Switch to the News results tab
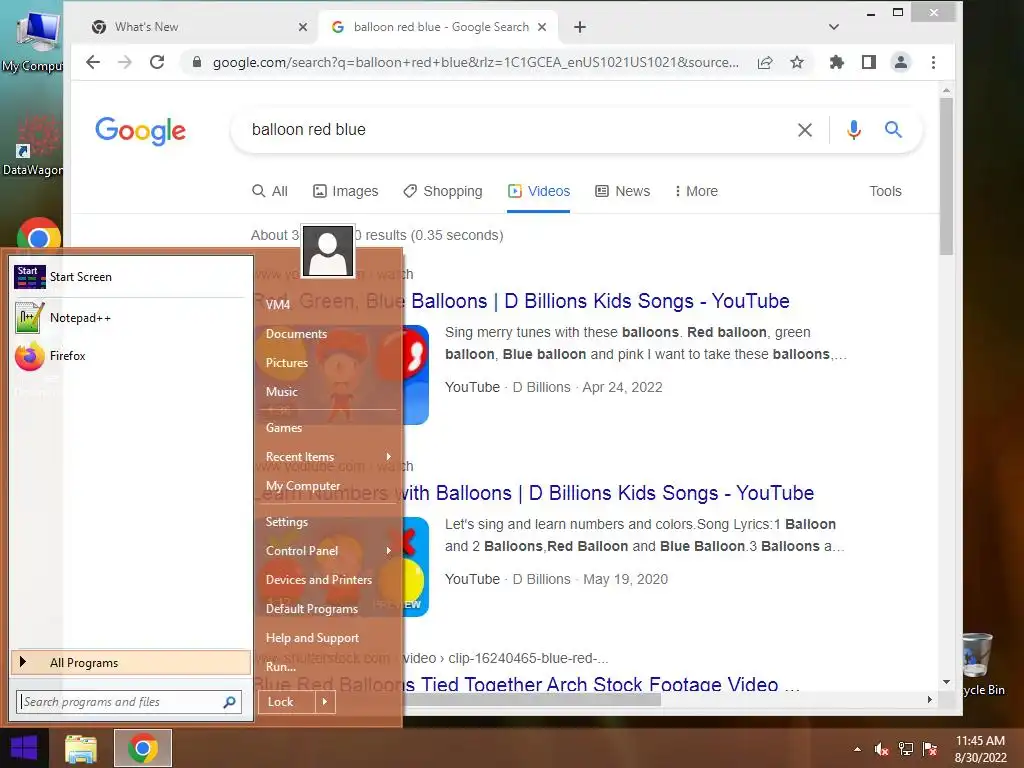The height and width of the screenshot is (768, 1024). [x=622, y=191]
